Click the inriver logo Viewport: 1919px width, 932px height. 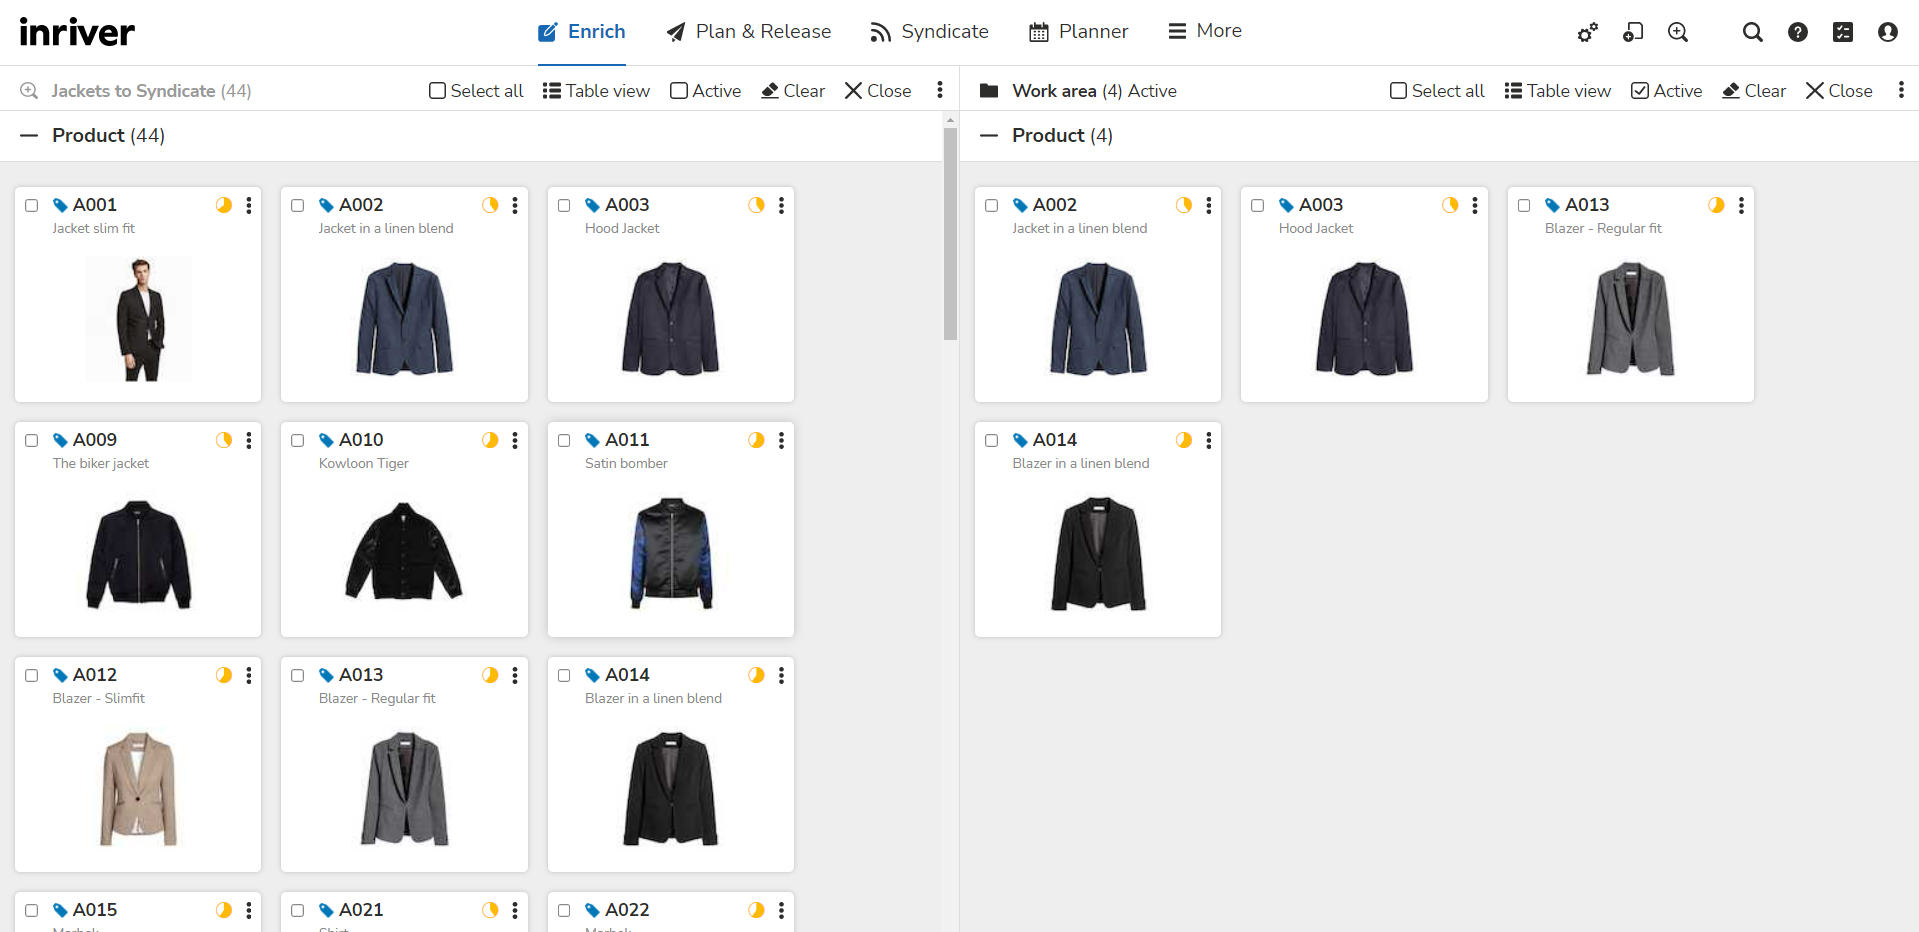(x=77, y=32)
